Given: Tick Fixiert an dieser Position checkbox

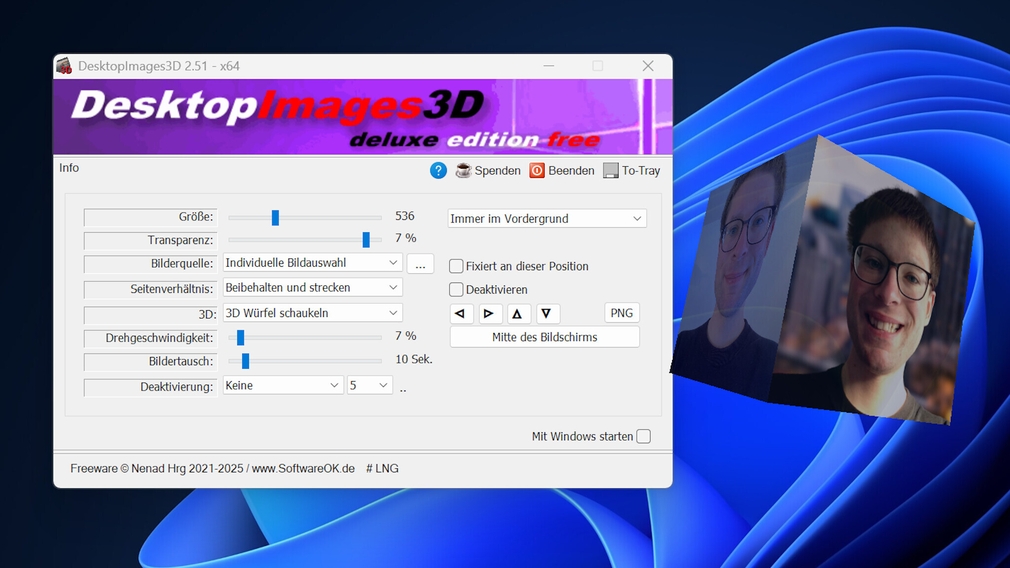Looking at the screenshot, I should pos(456,266).
